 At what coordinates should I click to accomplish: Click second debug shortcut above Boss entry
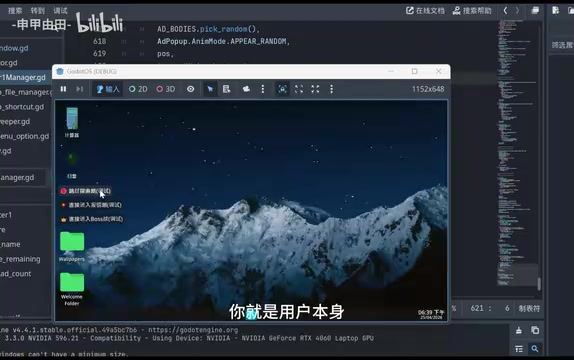[91, 205]
